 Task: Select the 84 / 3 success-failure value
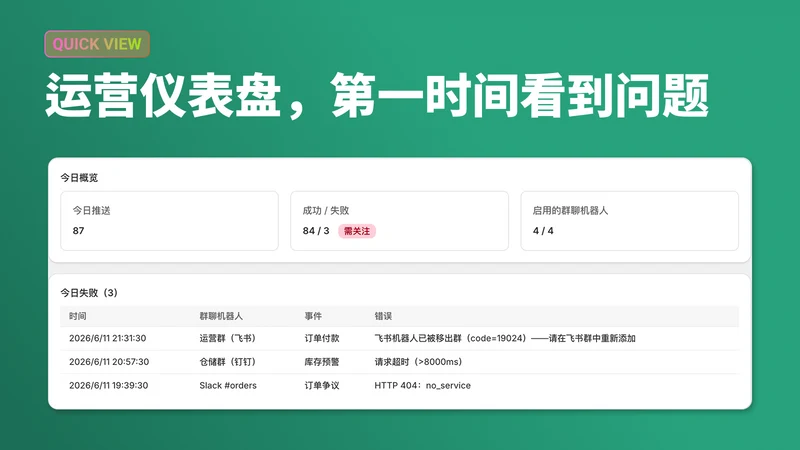(316, 231)
